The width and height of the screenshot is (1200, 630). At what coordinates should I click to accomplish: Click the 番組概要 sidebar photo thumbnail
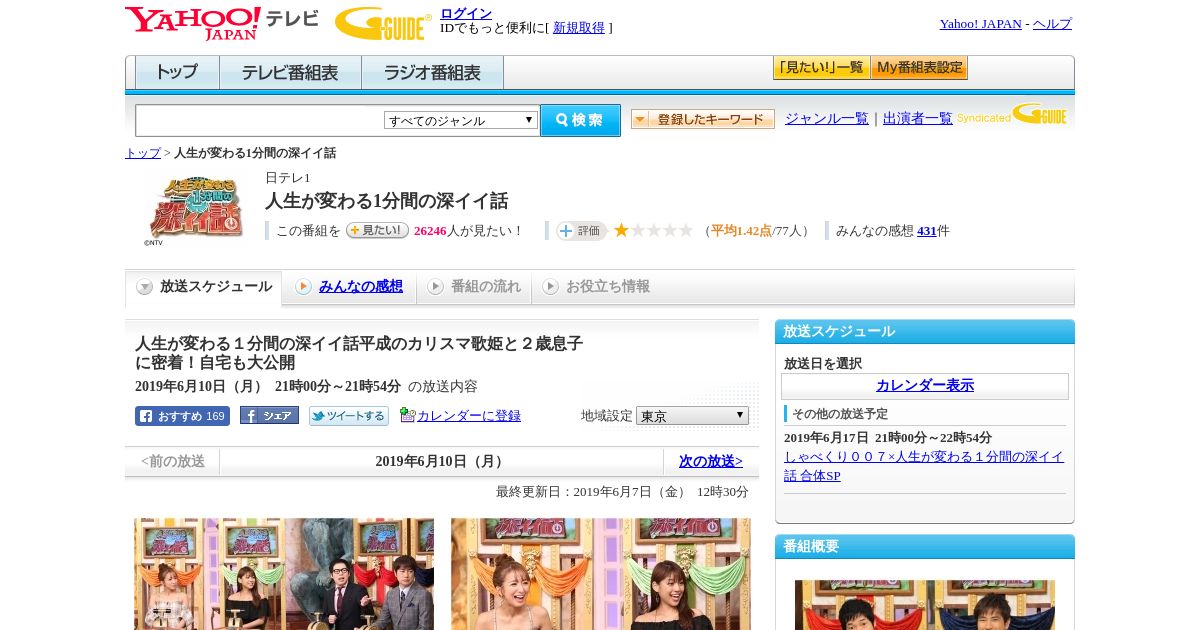(x=925, y=605)
